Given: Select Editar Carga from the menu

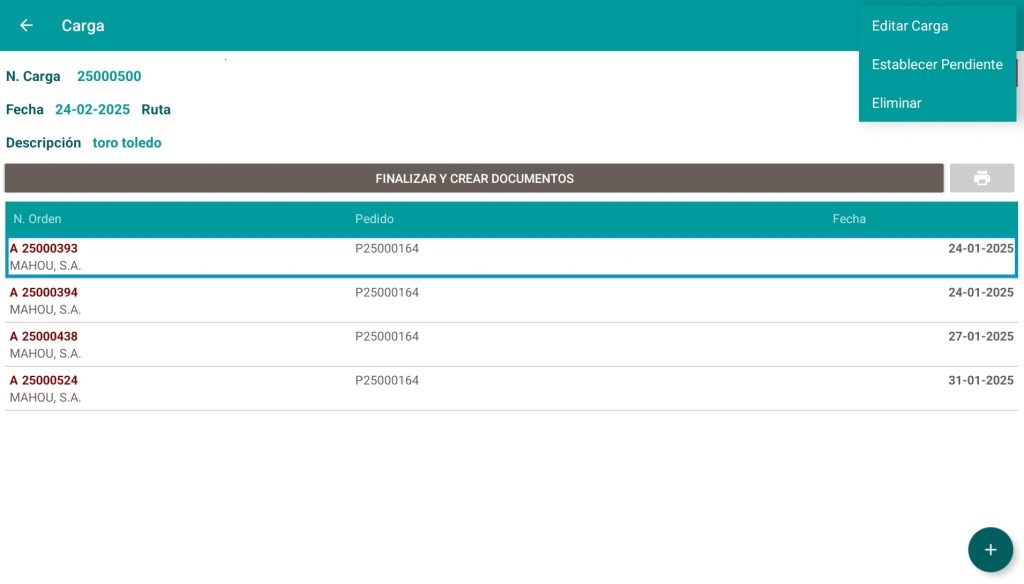Looking at the screenshot, I should [909, 26].
